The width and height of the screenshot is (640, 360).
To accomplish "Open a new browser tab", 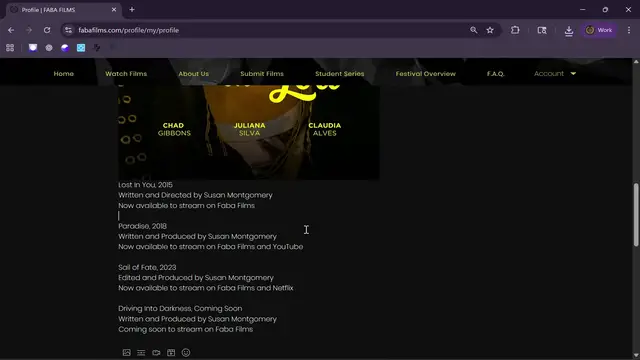I will (x=132, y=9).
